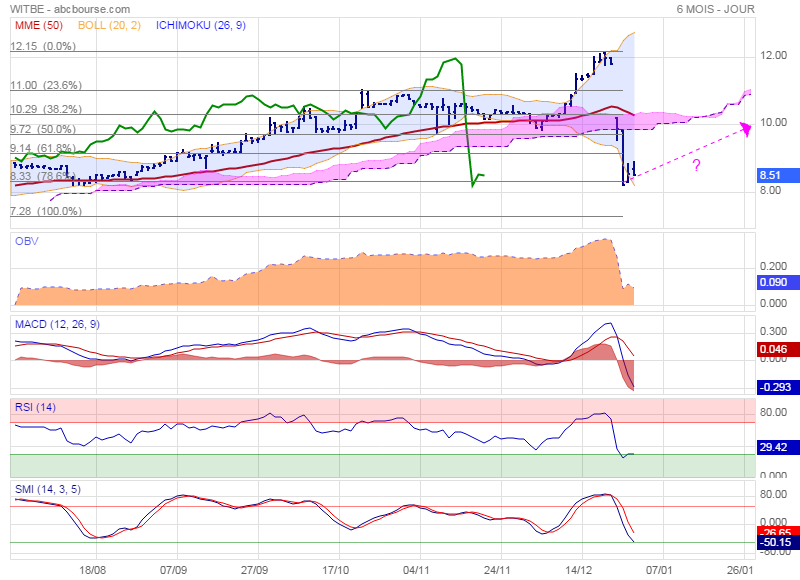The height and width of the screenshot is (580, 800).
Task: Click the RSI 80.00 axis label
Action: 773,412
